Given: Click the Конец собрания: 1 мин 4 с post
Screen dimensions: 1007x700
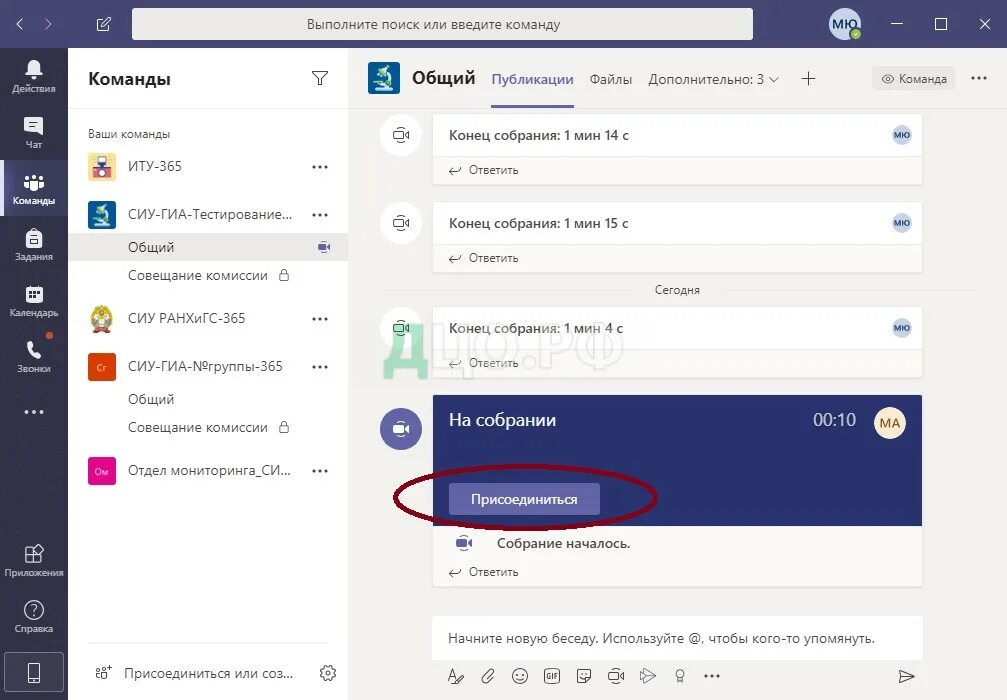Looking at the screenshot, I should [678, 328].
